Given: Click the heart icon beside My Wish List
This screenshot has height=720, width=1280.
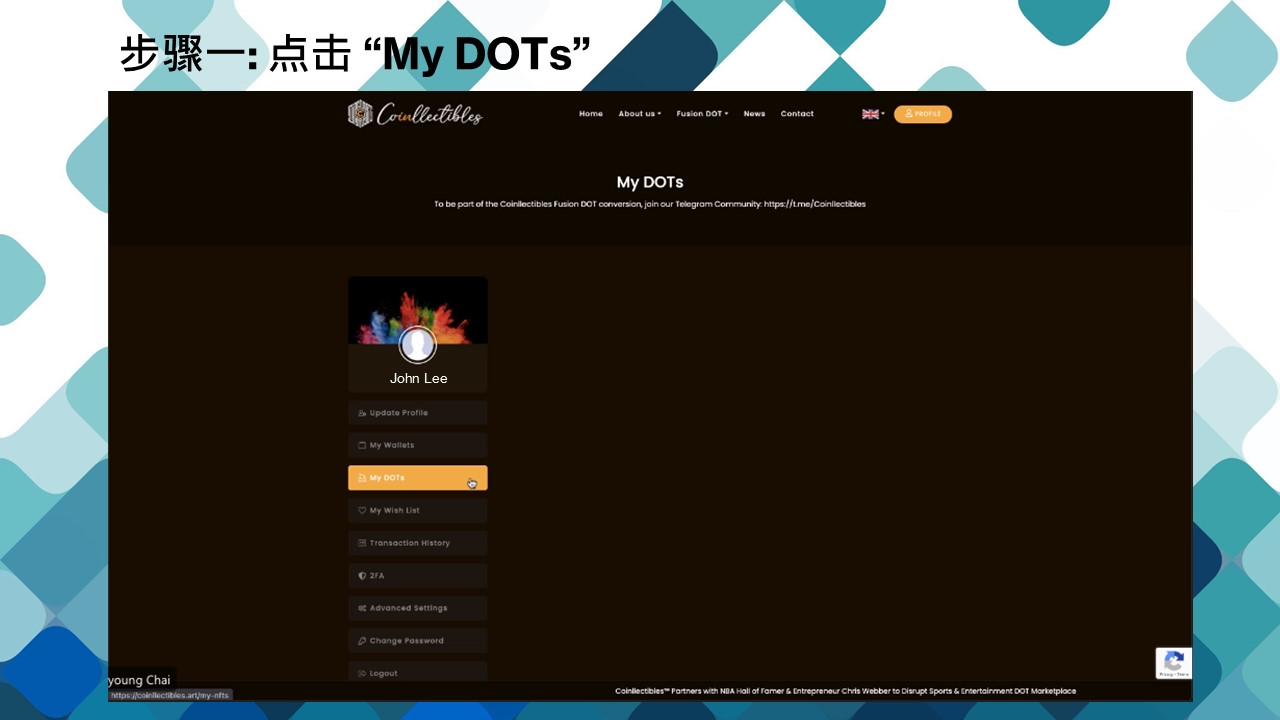Looking at the screenshot, I should pos(362,510).
